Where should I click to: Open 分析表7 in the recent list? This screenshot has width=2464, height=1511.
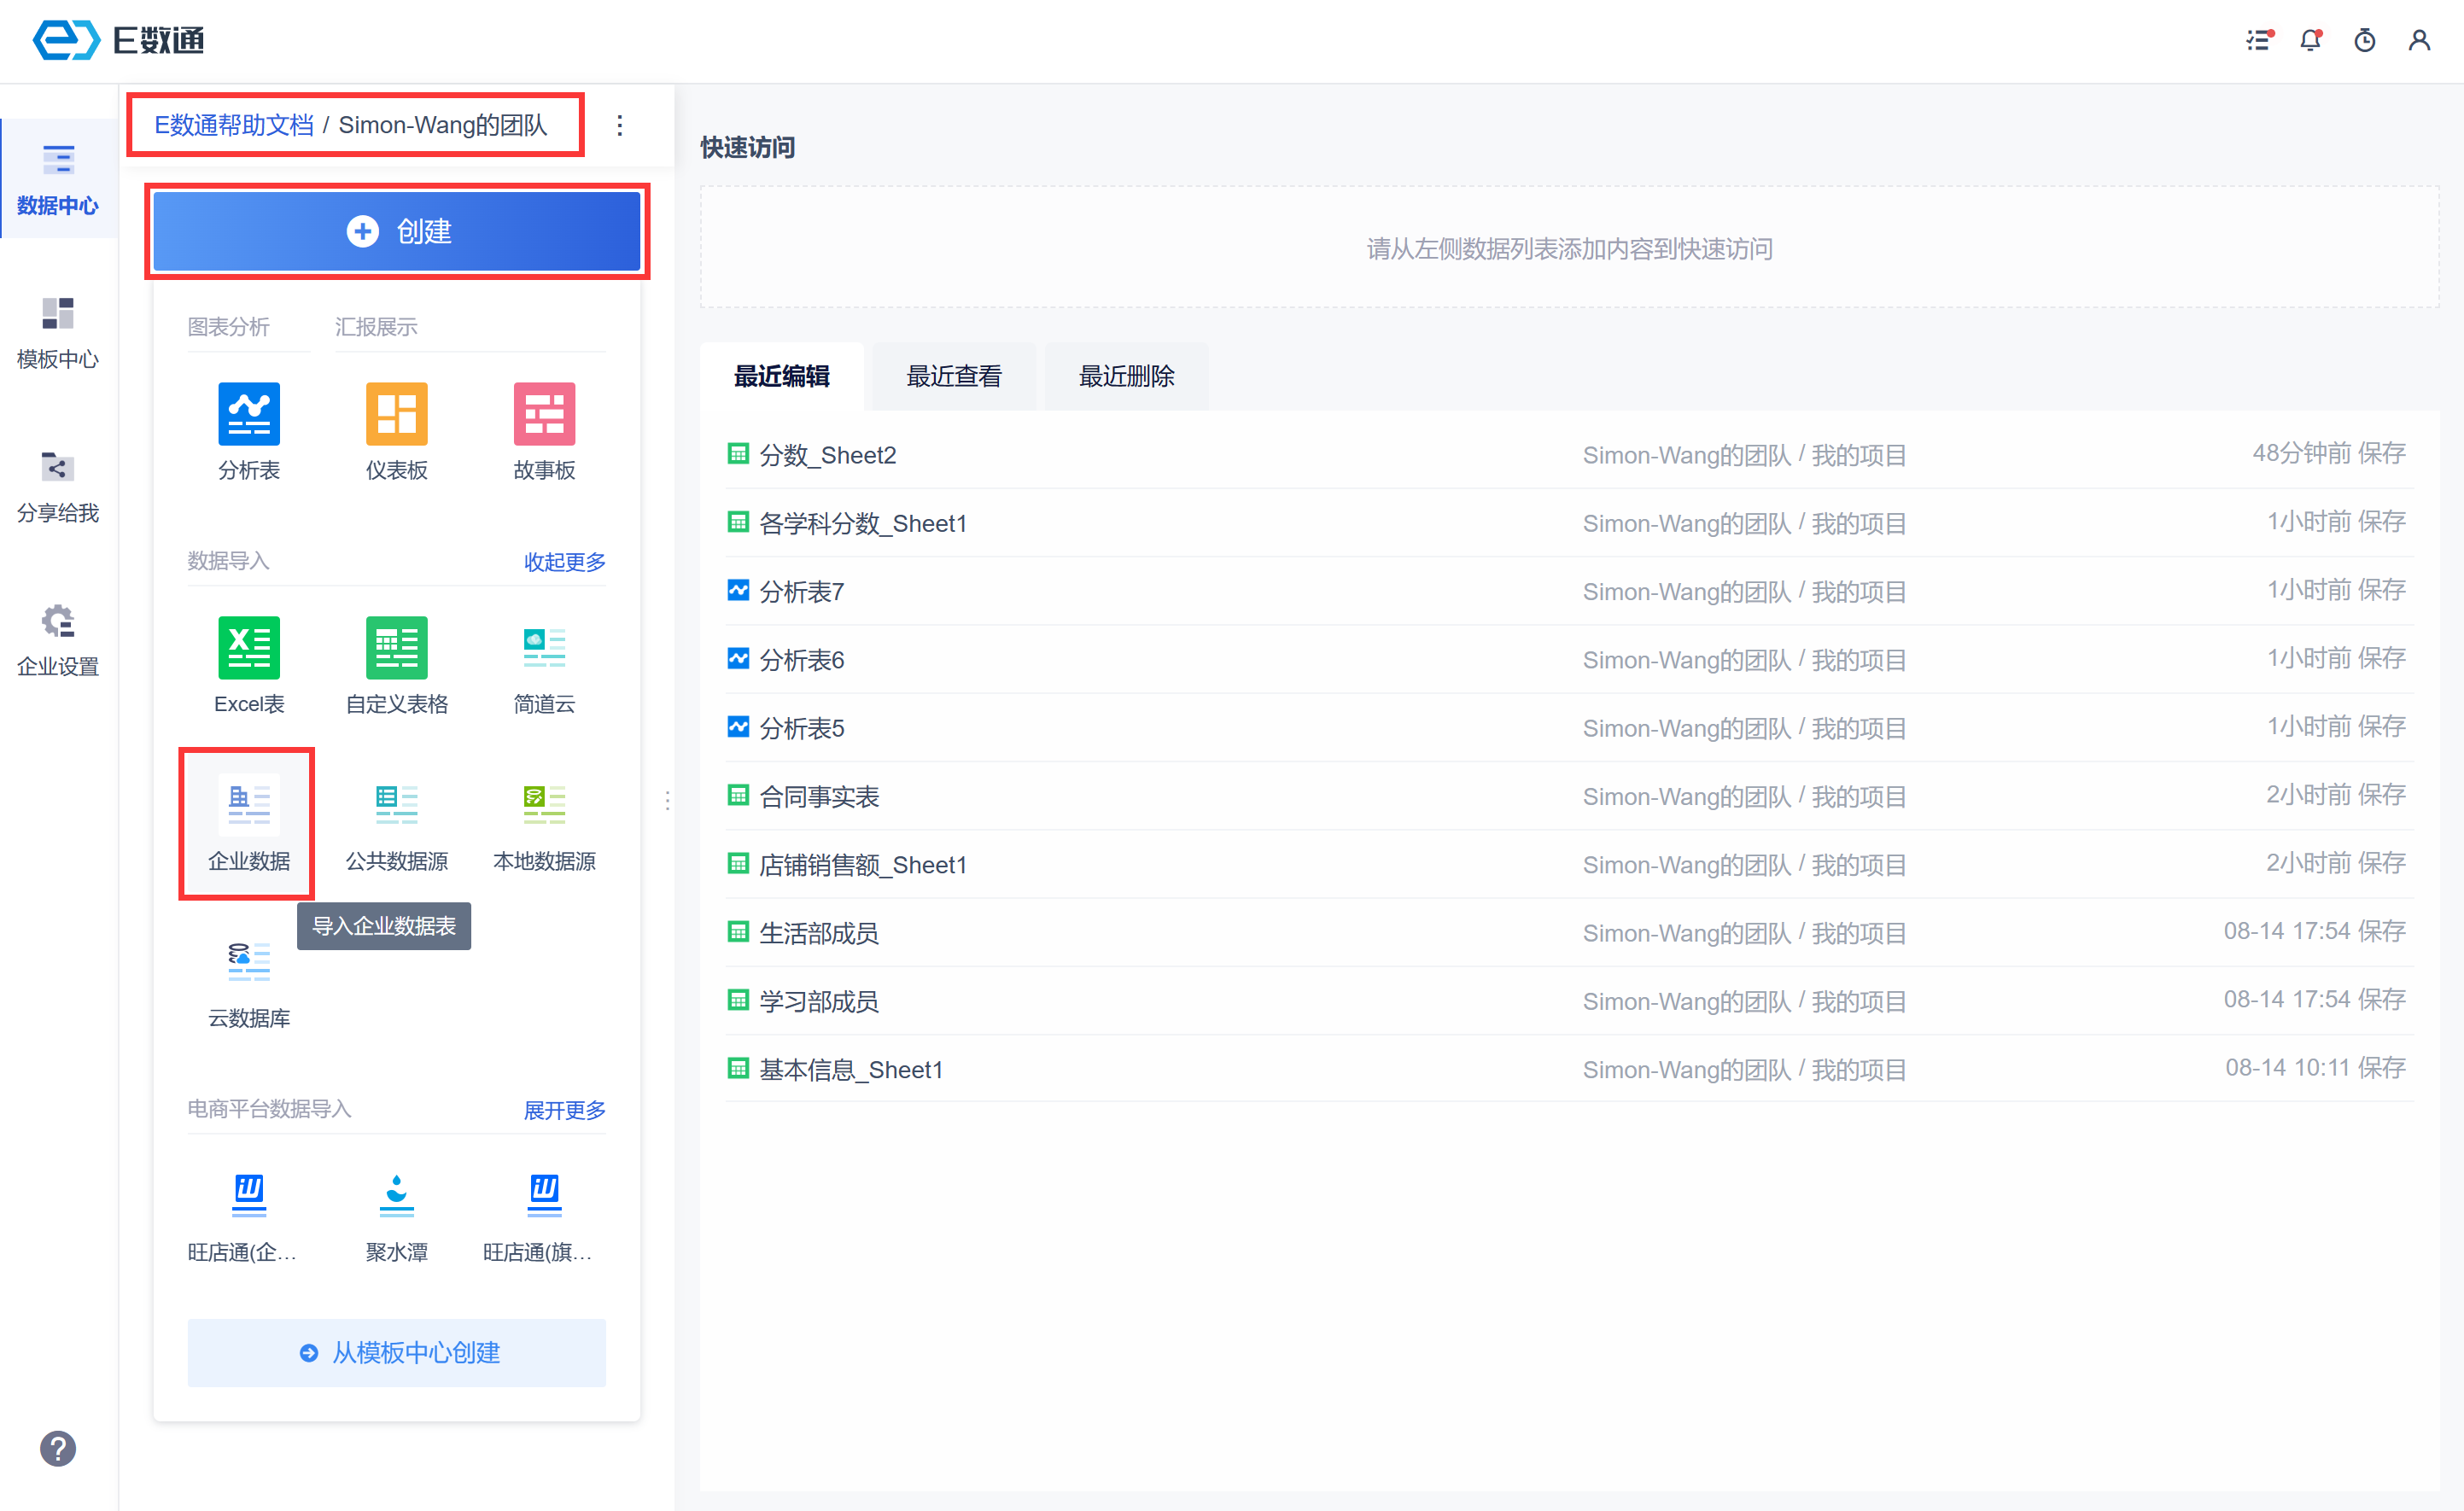(801, 592)
